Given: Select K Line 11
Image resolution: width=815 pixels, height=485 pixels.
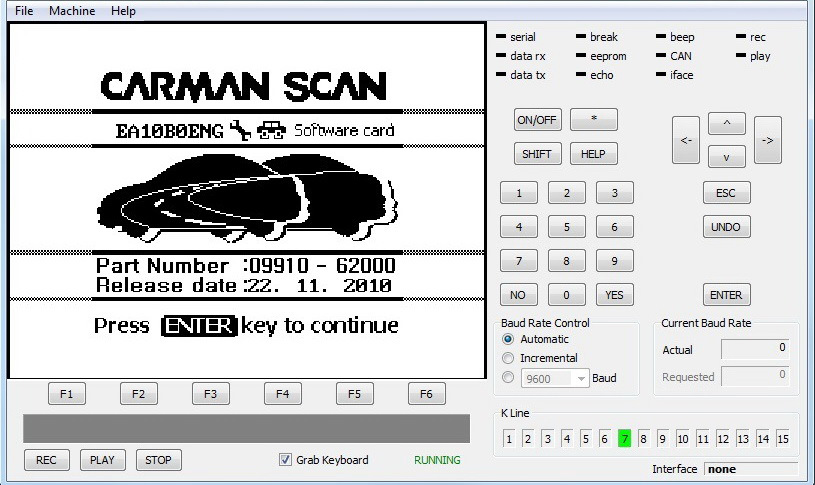Looking at the screenshot, I should [x=703, y=439].
